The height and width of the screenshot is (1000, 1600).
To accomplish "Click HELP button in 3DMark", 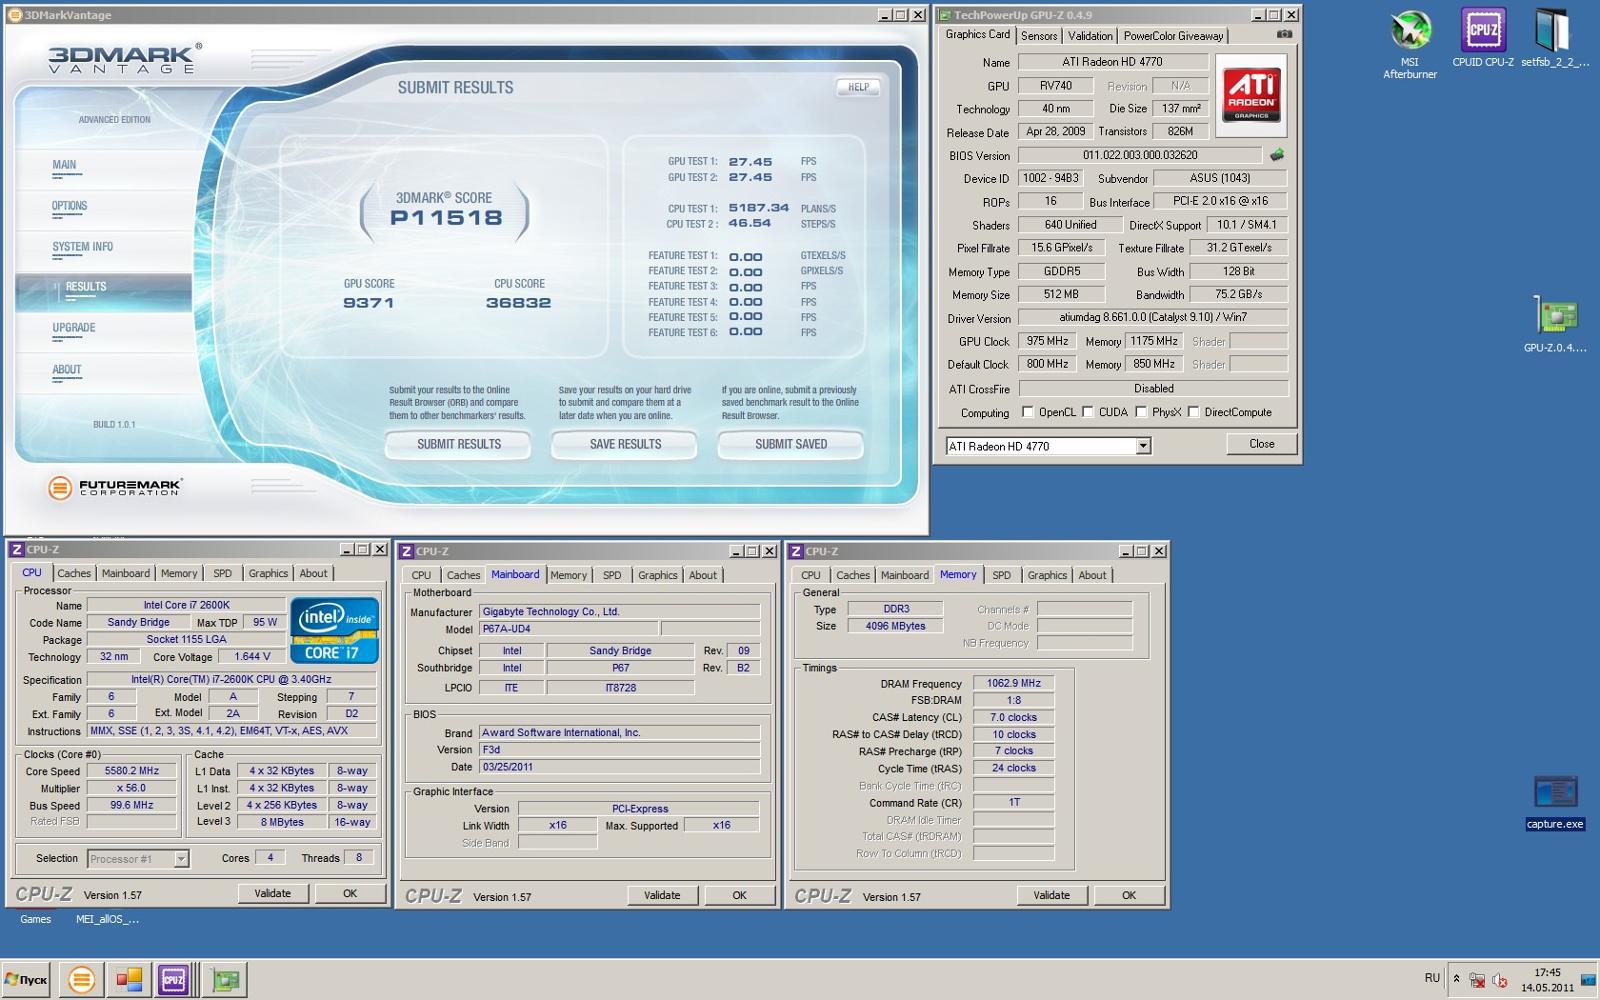I will [858, 87].
